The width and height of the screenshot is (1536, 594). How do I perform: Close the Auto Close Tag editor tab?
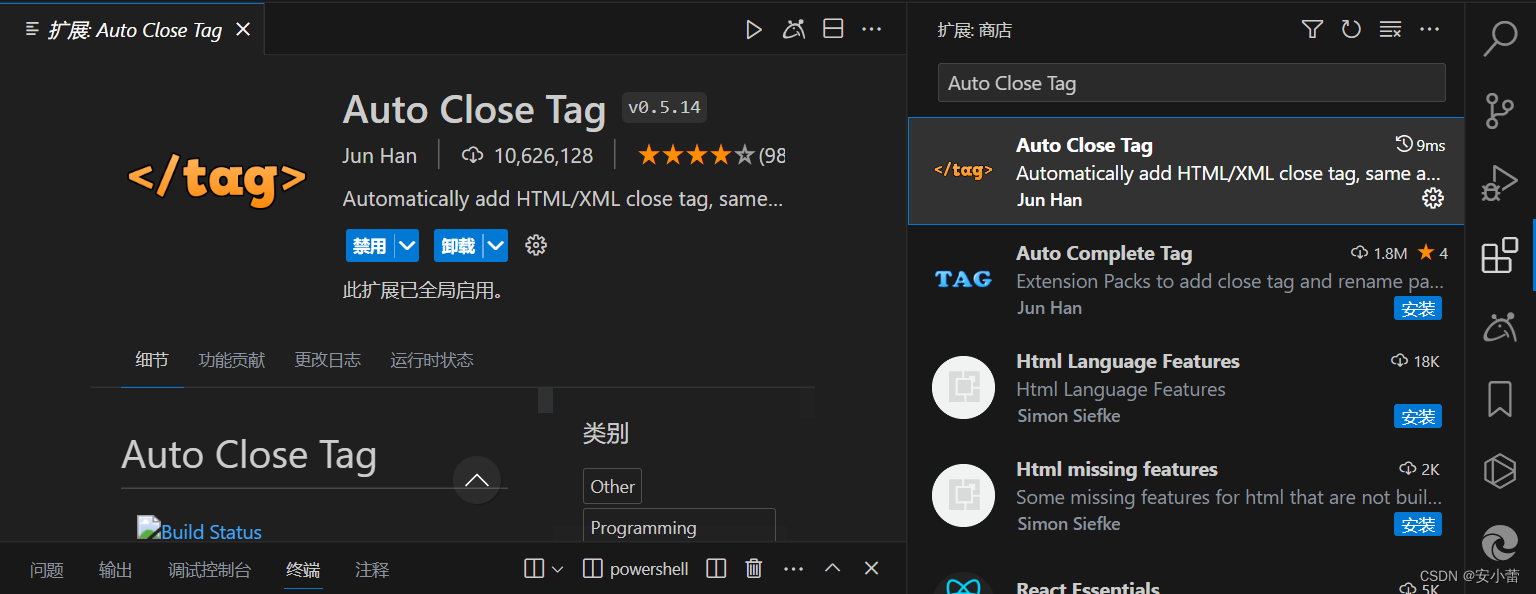242,30
